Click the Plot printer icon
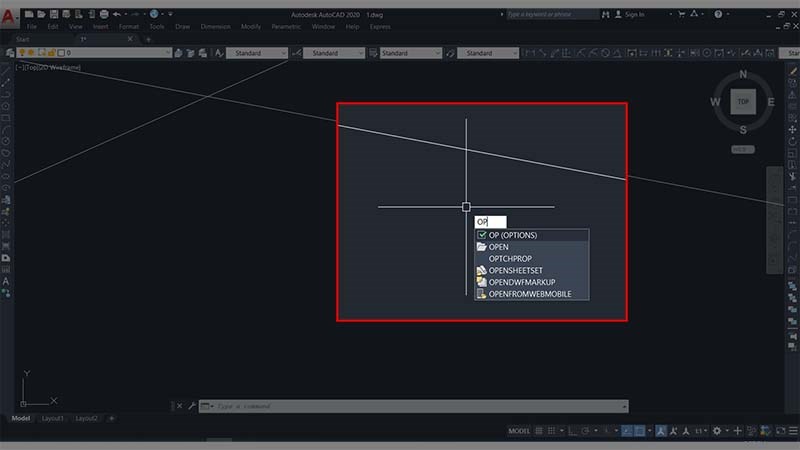This screenshot has height=450, width=800. click(x=104, y=14)
